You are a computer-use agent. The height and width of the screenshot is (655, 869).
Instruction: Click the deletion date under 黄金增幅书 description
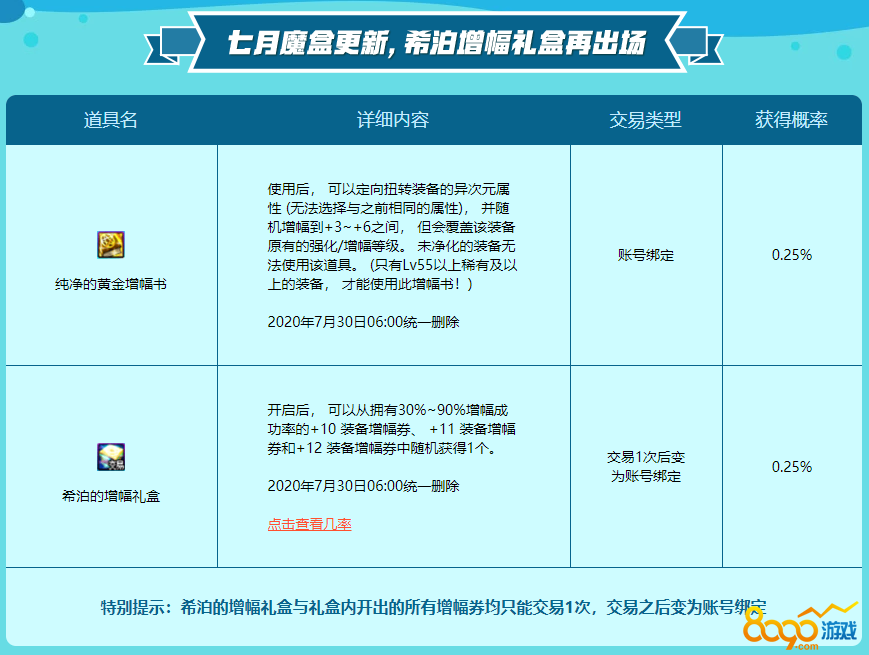tap(363, 323)
